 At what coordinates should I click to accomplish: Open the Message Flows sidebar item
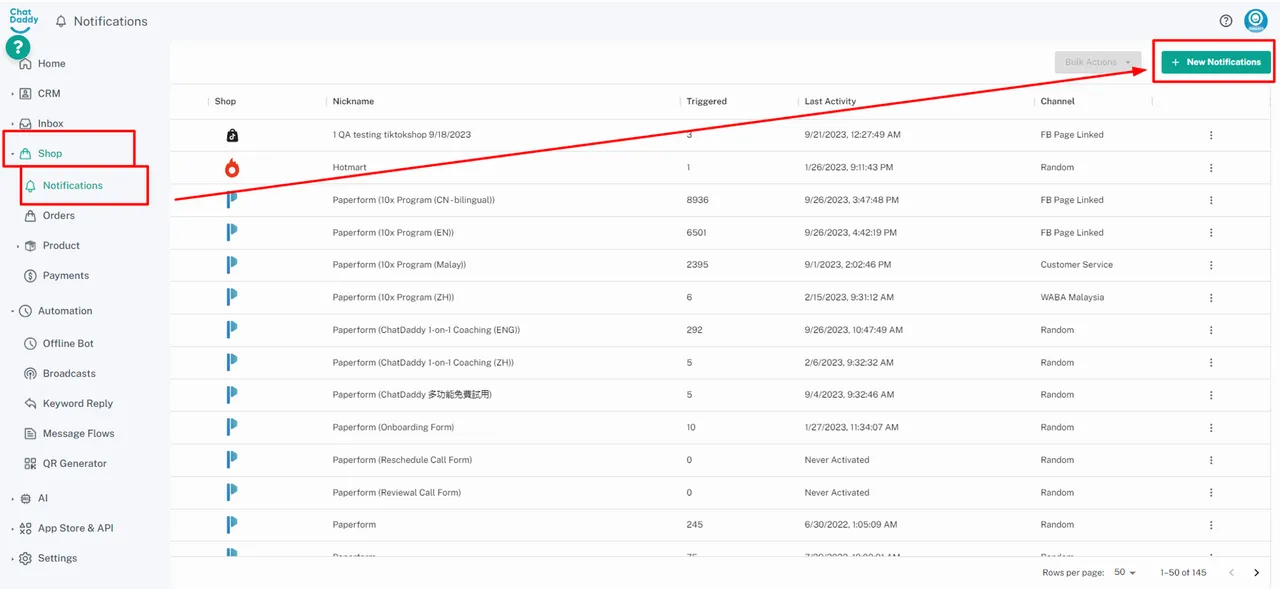click(78, 433)
